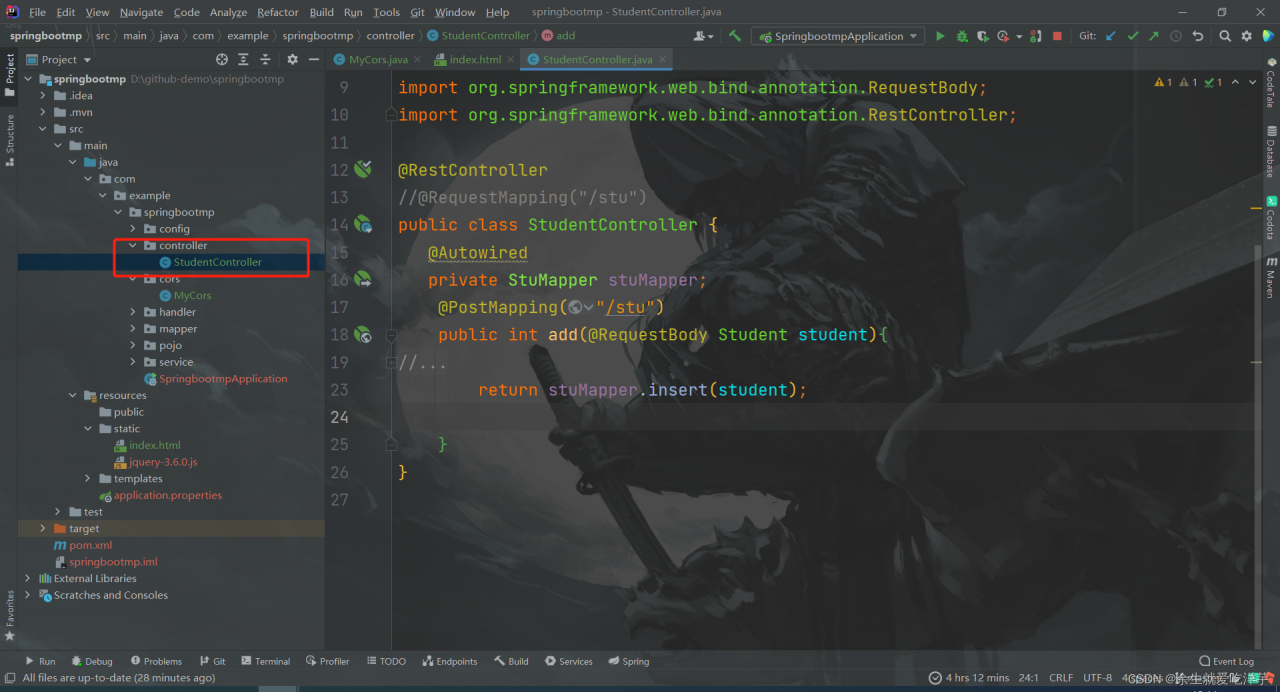This screenshot has width=1280, height=692.
Task: Switch to the index.html editor tab
Action: [x=475, y=60]
